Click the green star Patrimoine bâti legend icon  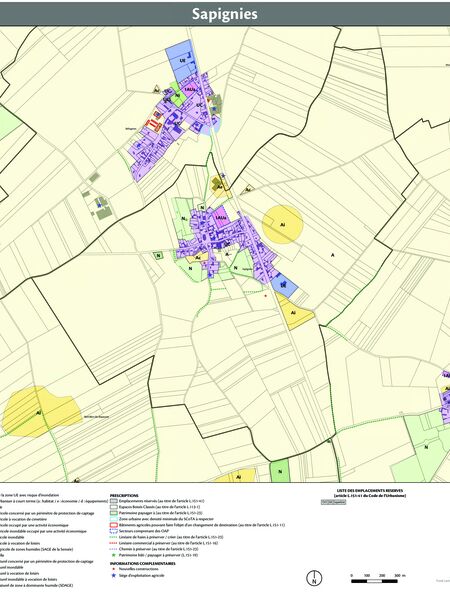[x=113, y=554]
